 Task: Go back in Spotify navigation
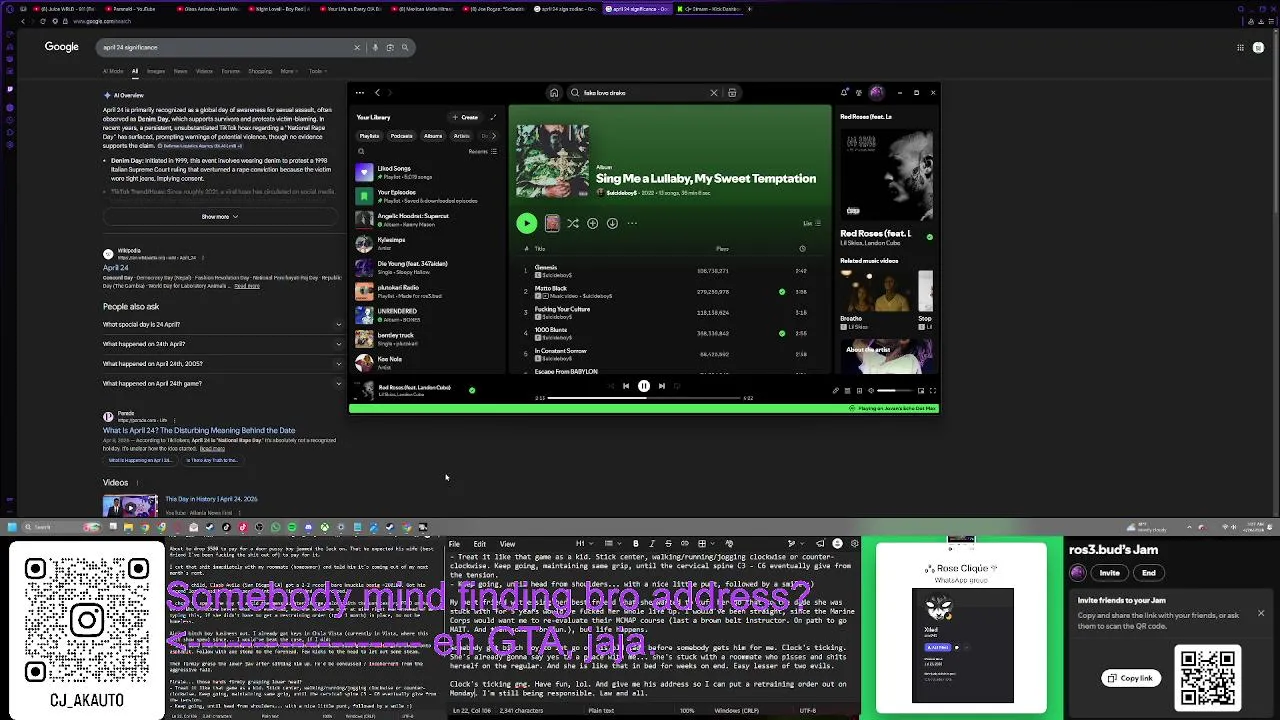tap(377, 93)
